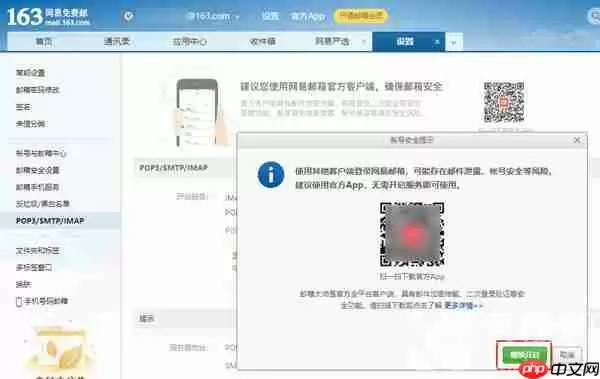The image size is (600, 379).
Task: Click the phone icon beside 手机号码邮箱
Action: [19, 301]
